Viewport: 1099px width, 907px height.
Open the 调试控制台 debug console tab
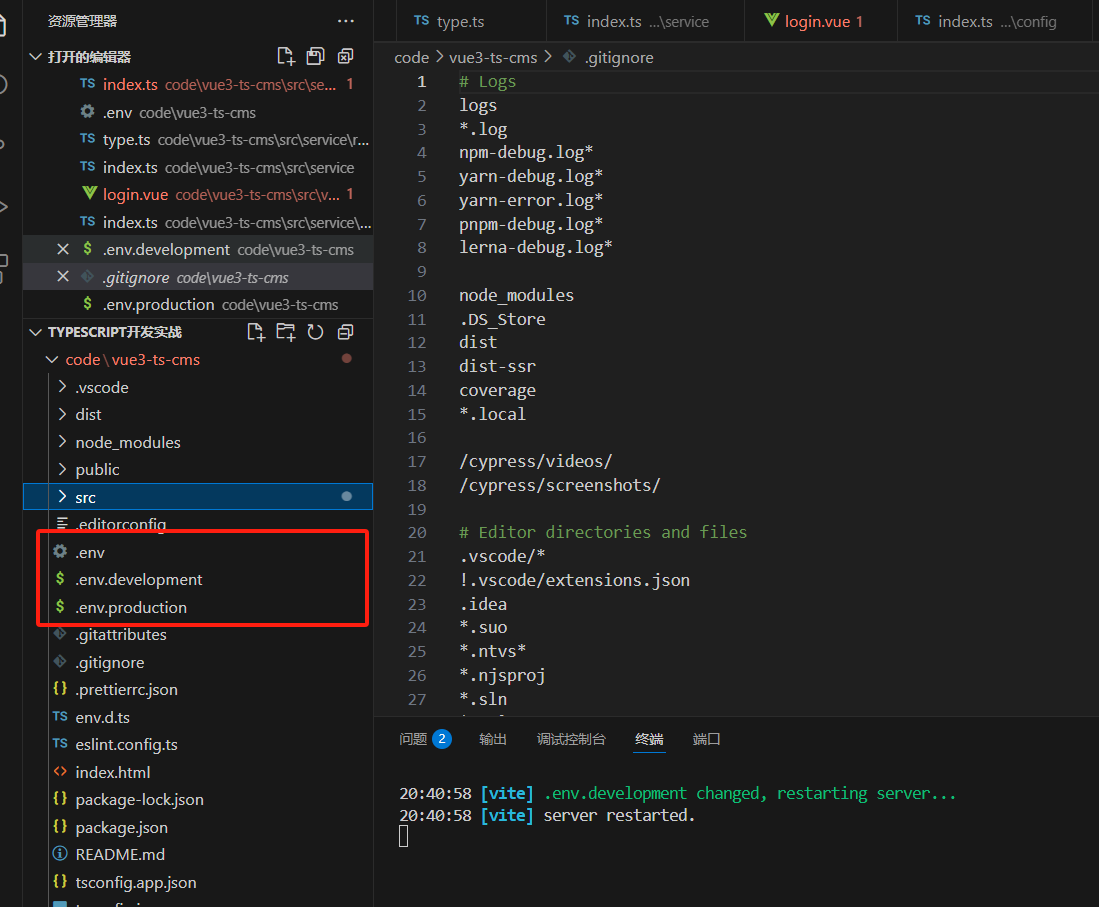pos(571,739)
